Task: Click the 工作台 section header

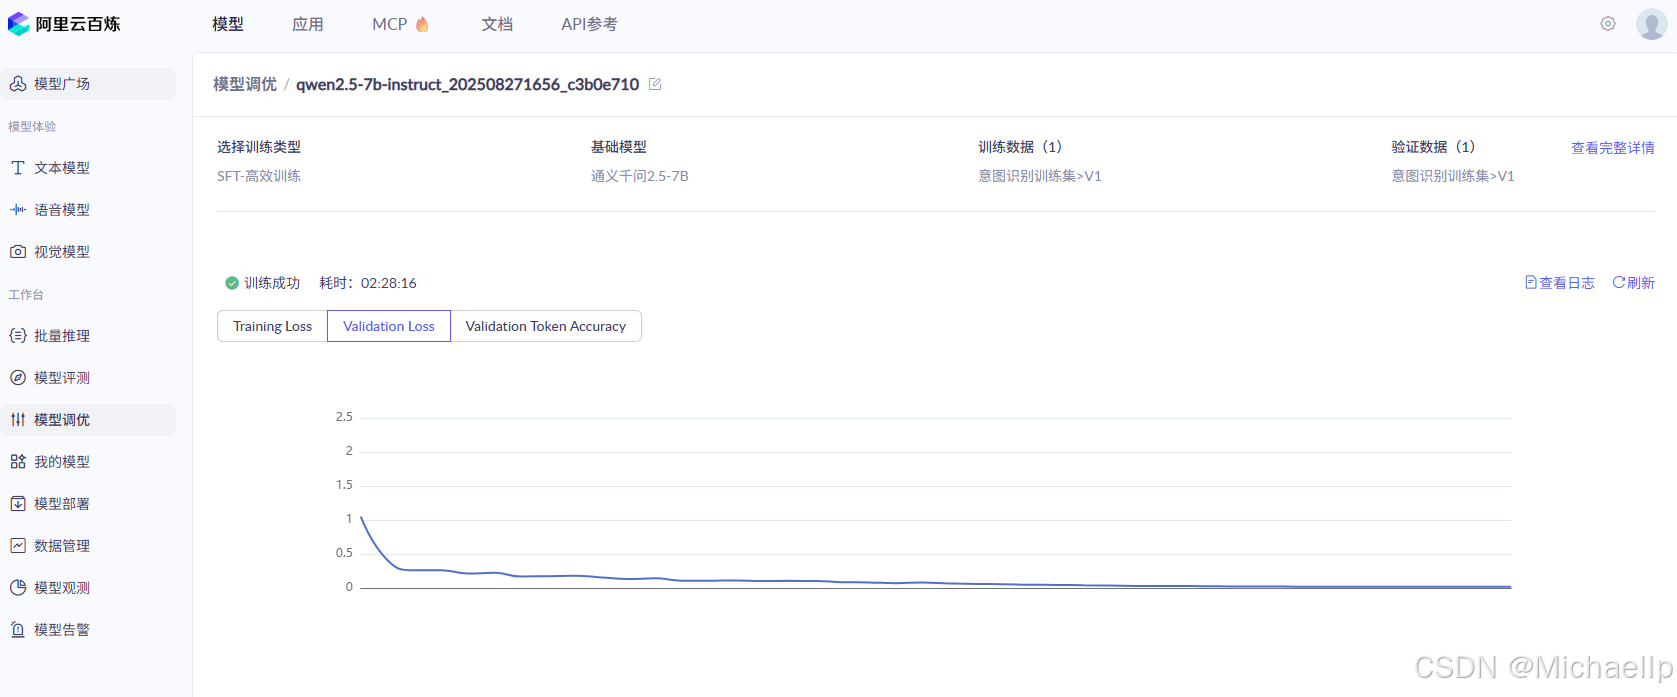Action: coord(26,295)
